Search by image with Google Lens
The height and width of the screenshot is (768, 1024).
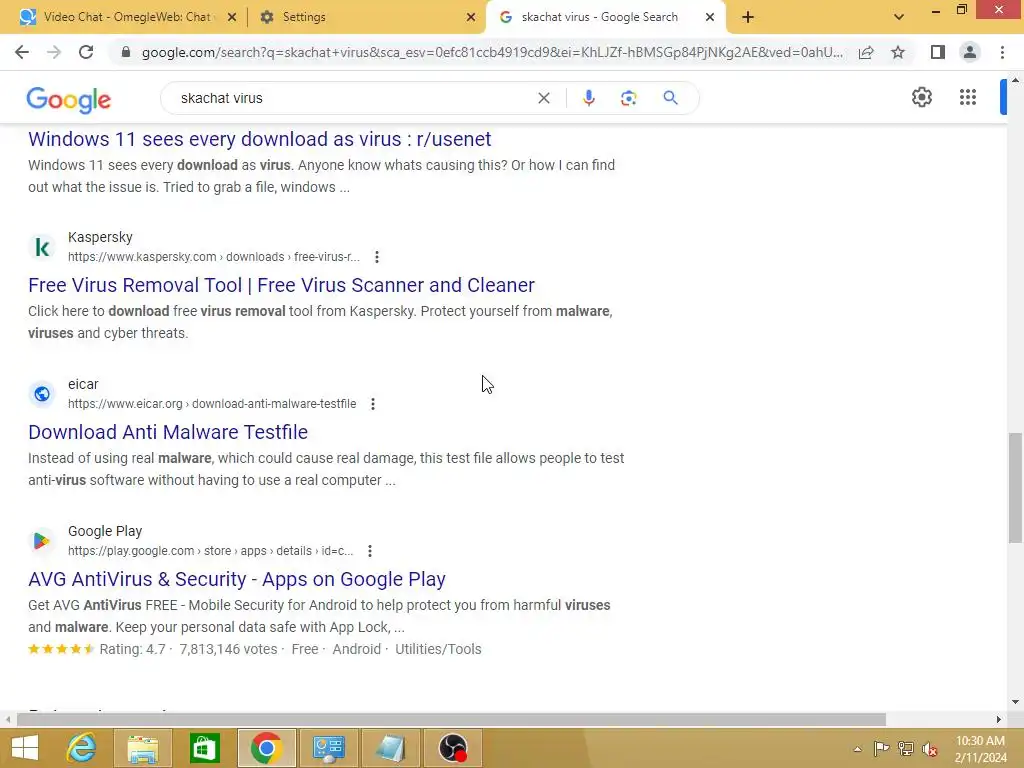pyautogui.click(x=628, y=98)
